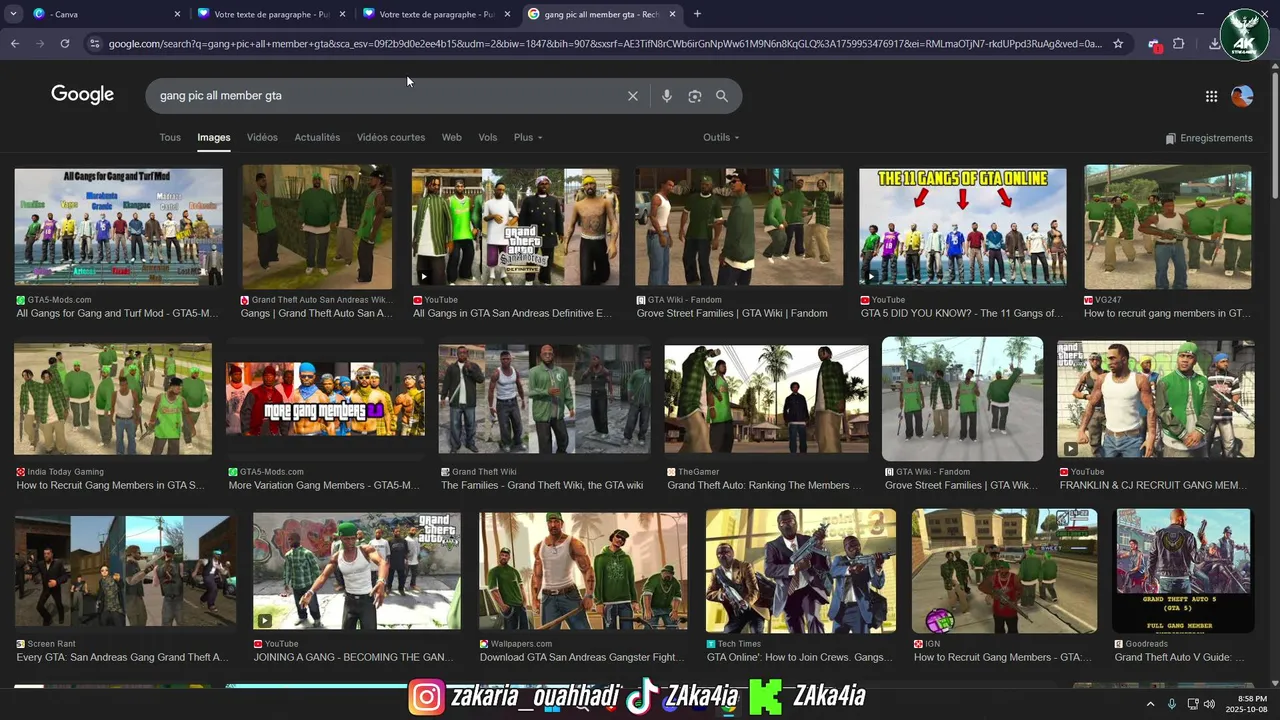1280x720 pixels.
Task: Open the browser extensions puzzle icon
Action: click(1179, 44)
